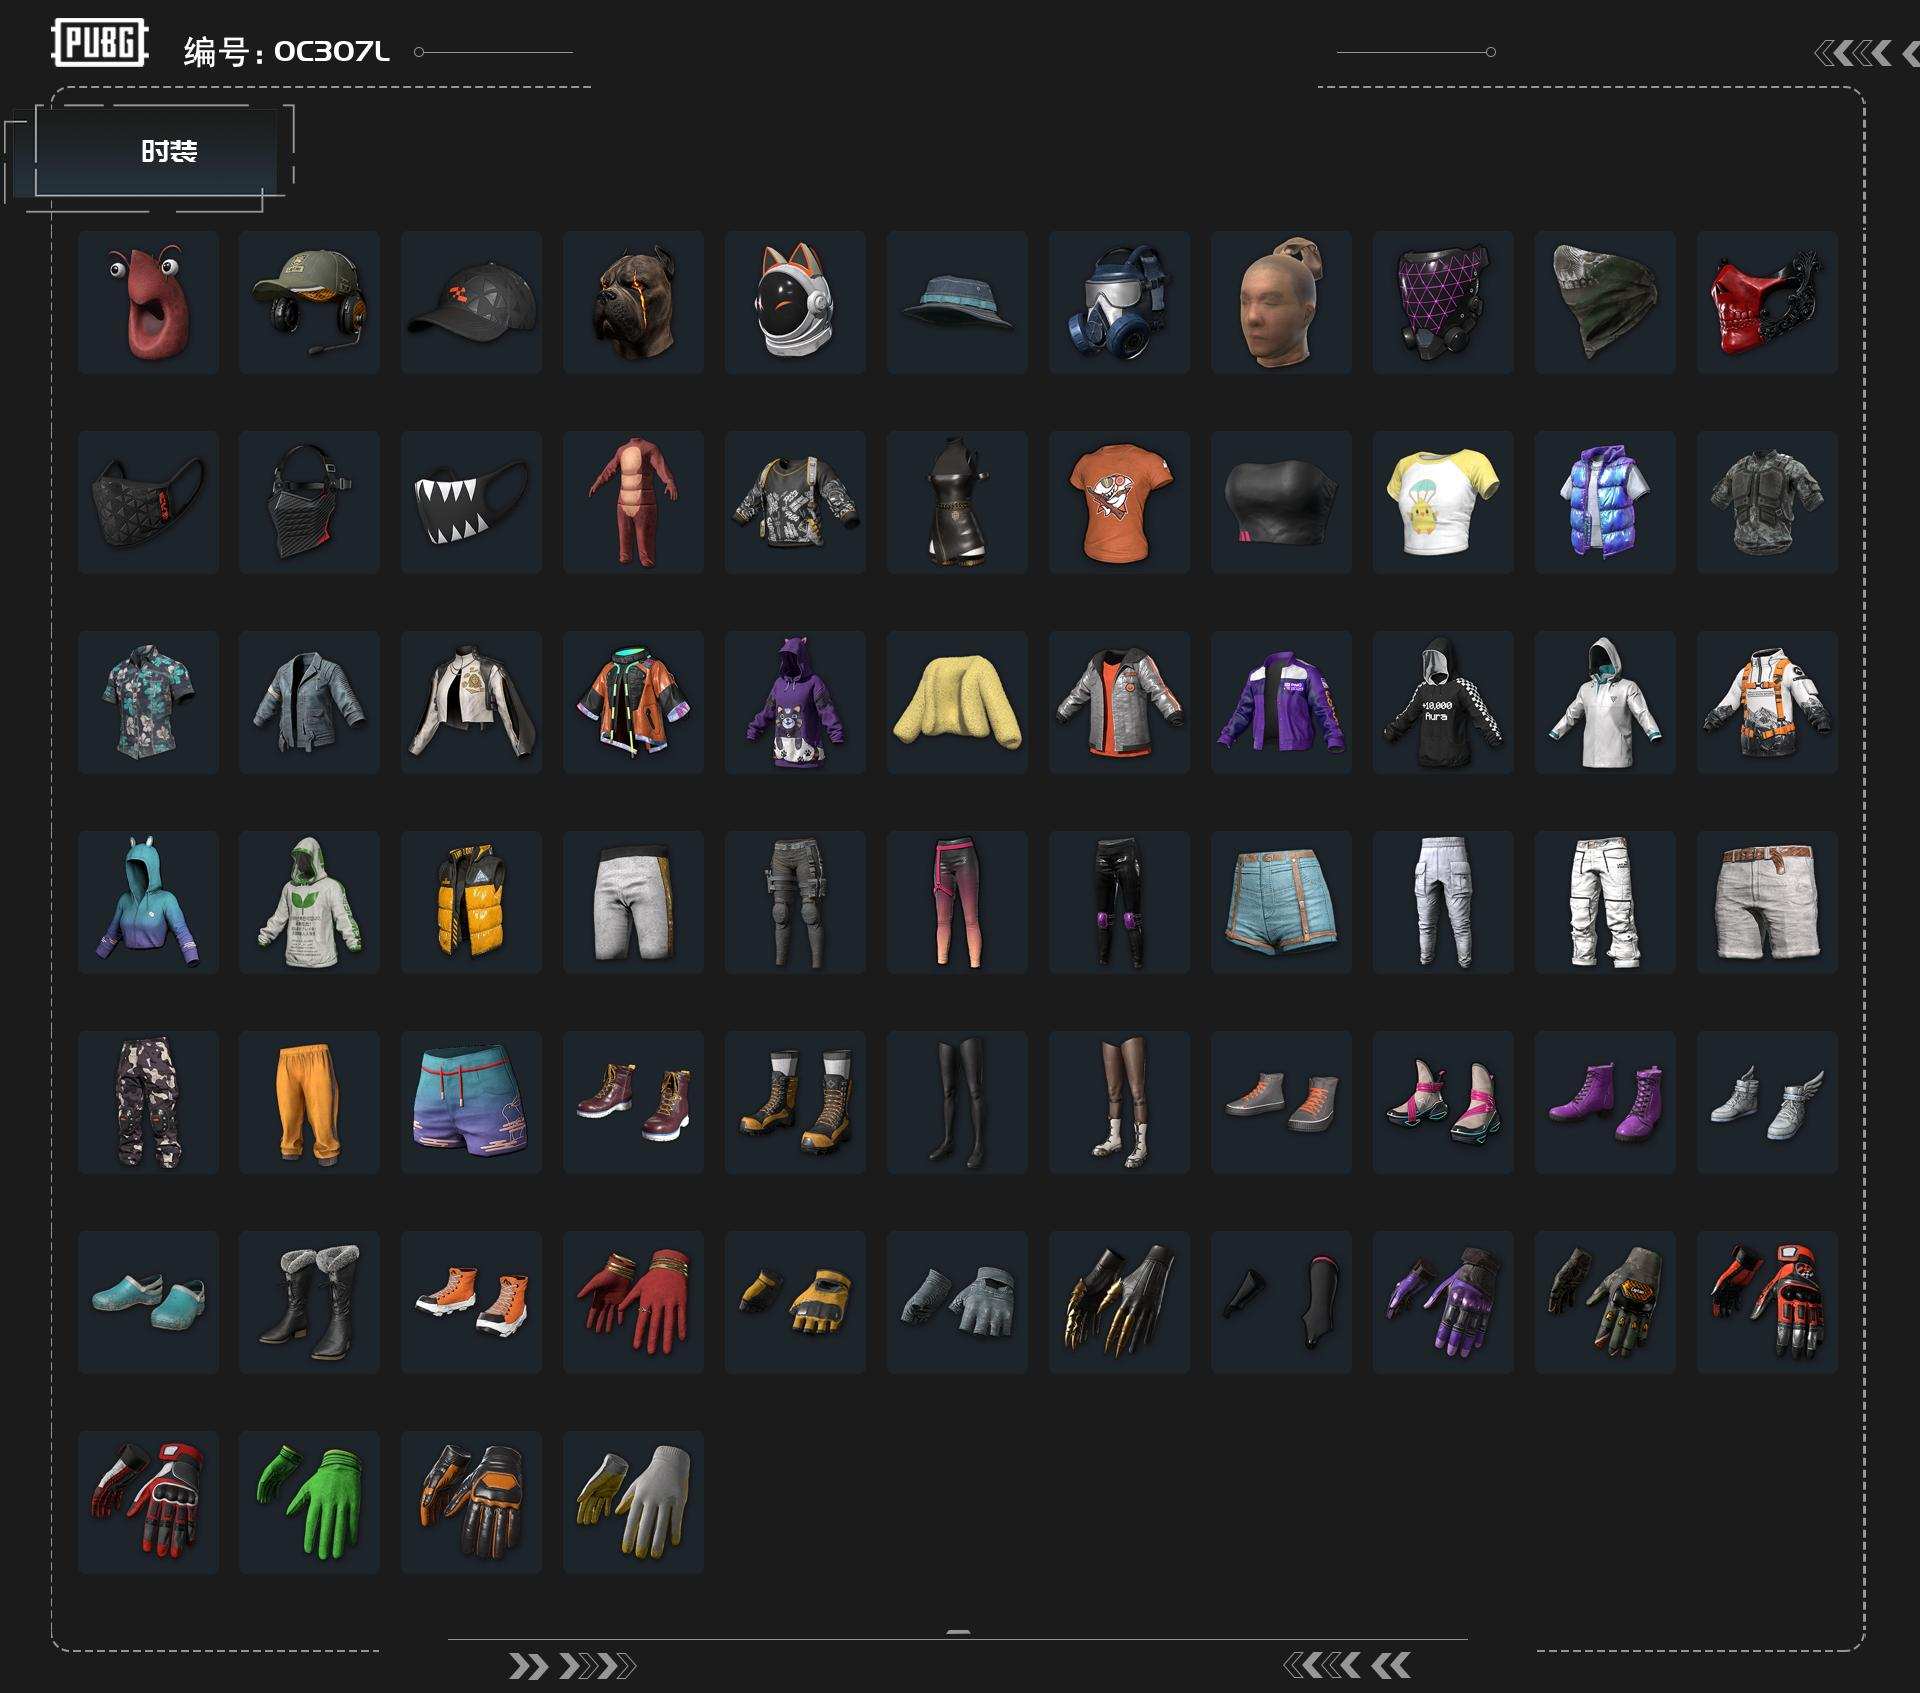Select the yellow puffer vest
Viewport: 1920px width, 1693px height.
(471, 902)
